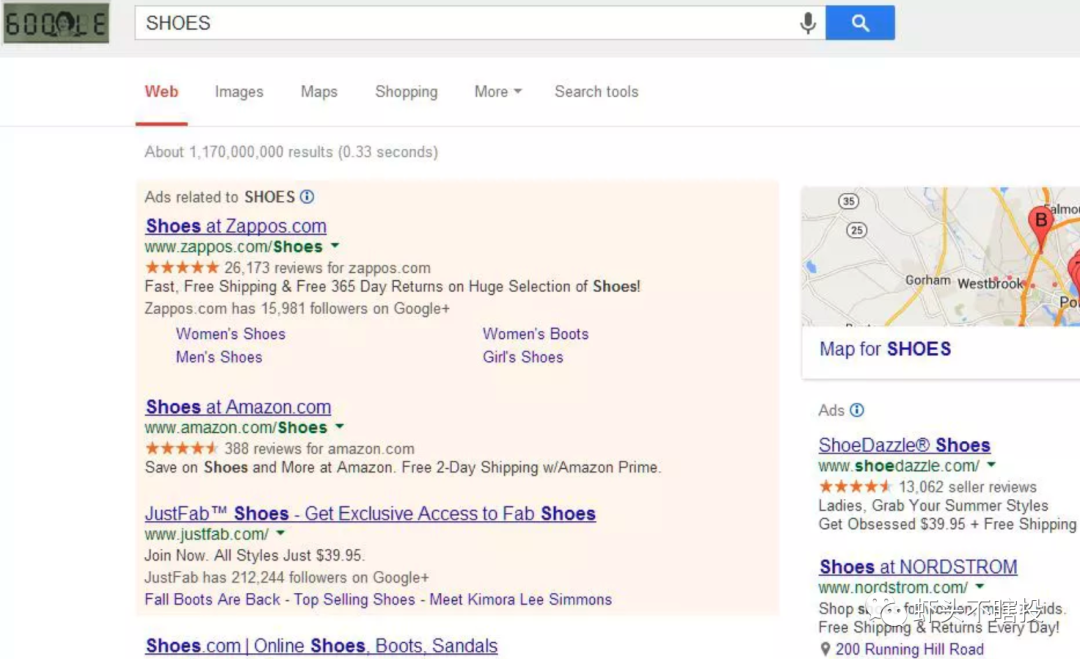Click the blue search magnifier button
1080x659 pixels.
pos(860,23)
